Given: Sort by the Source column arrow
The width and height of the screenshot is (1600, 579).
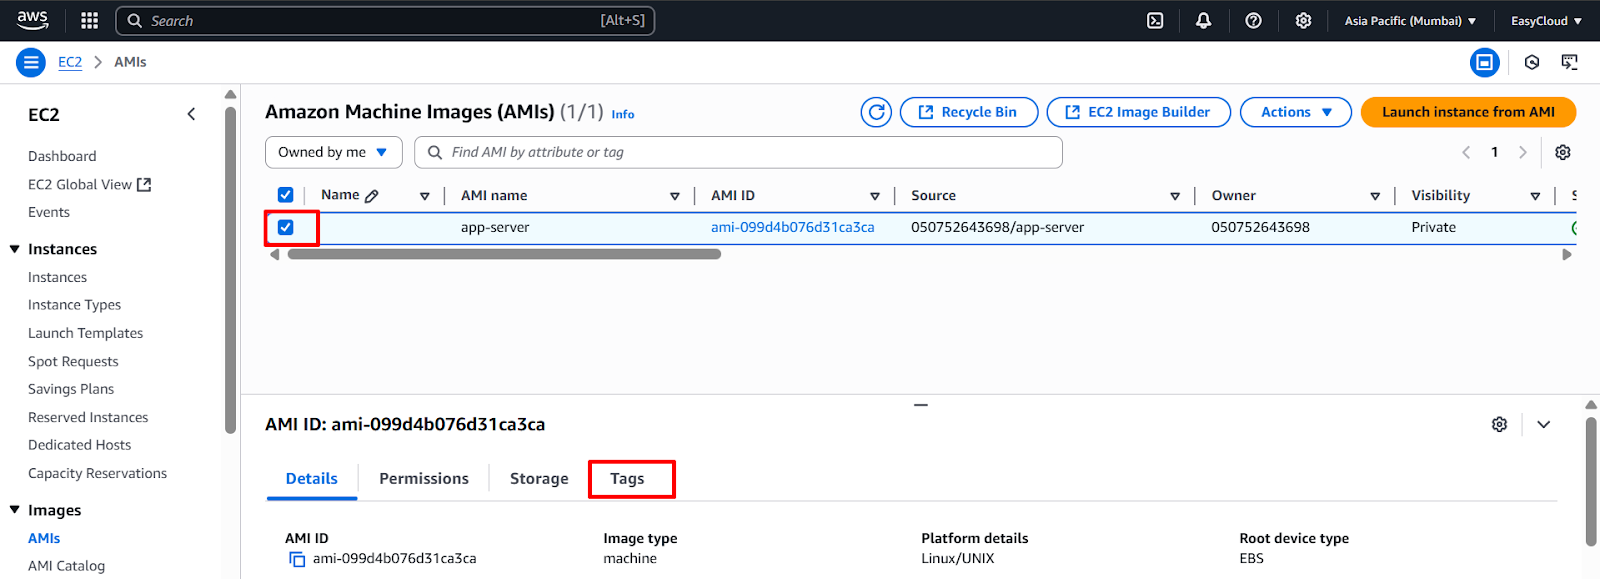Looking at the screenshot, I should coord(1175,196).
